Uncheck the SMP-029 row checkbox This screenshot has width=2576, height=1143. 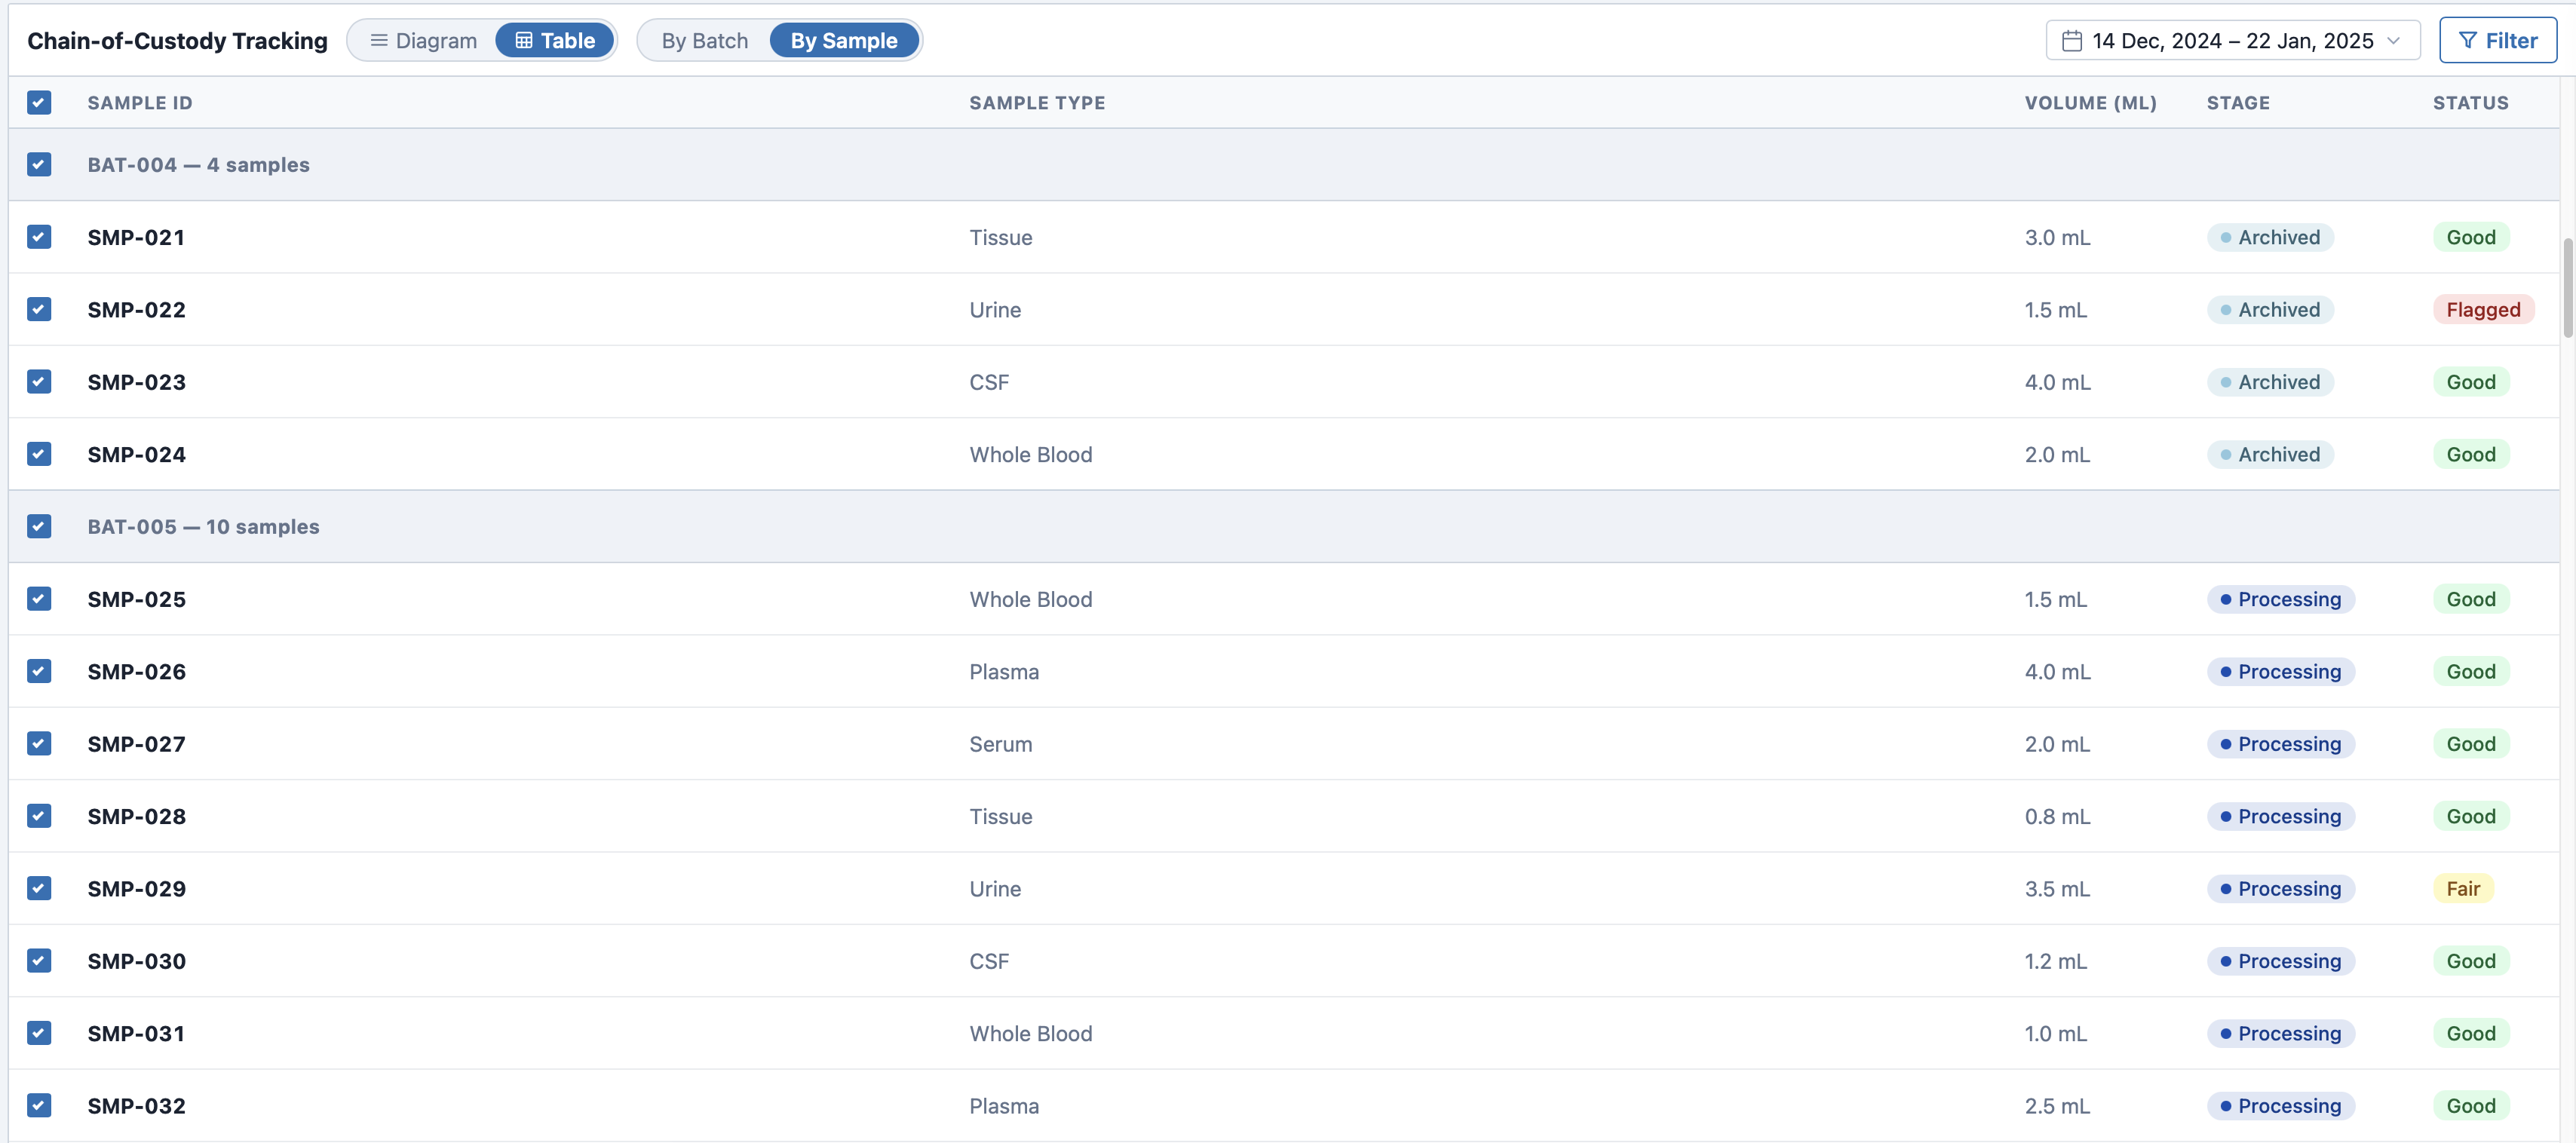point(39,888)
